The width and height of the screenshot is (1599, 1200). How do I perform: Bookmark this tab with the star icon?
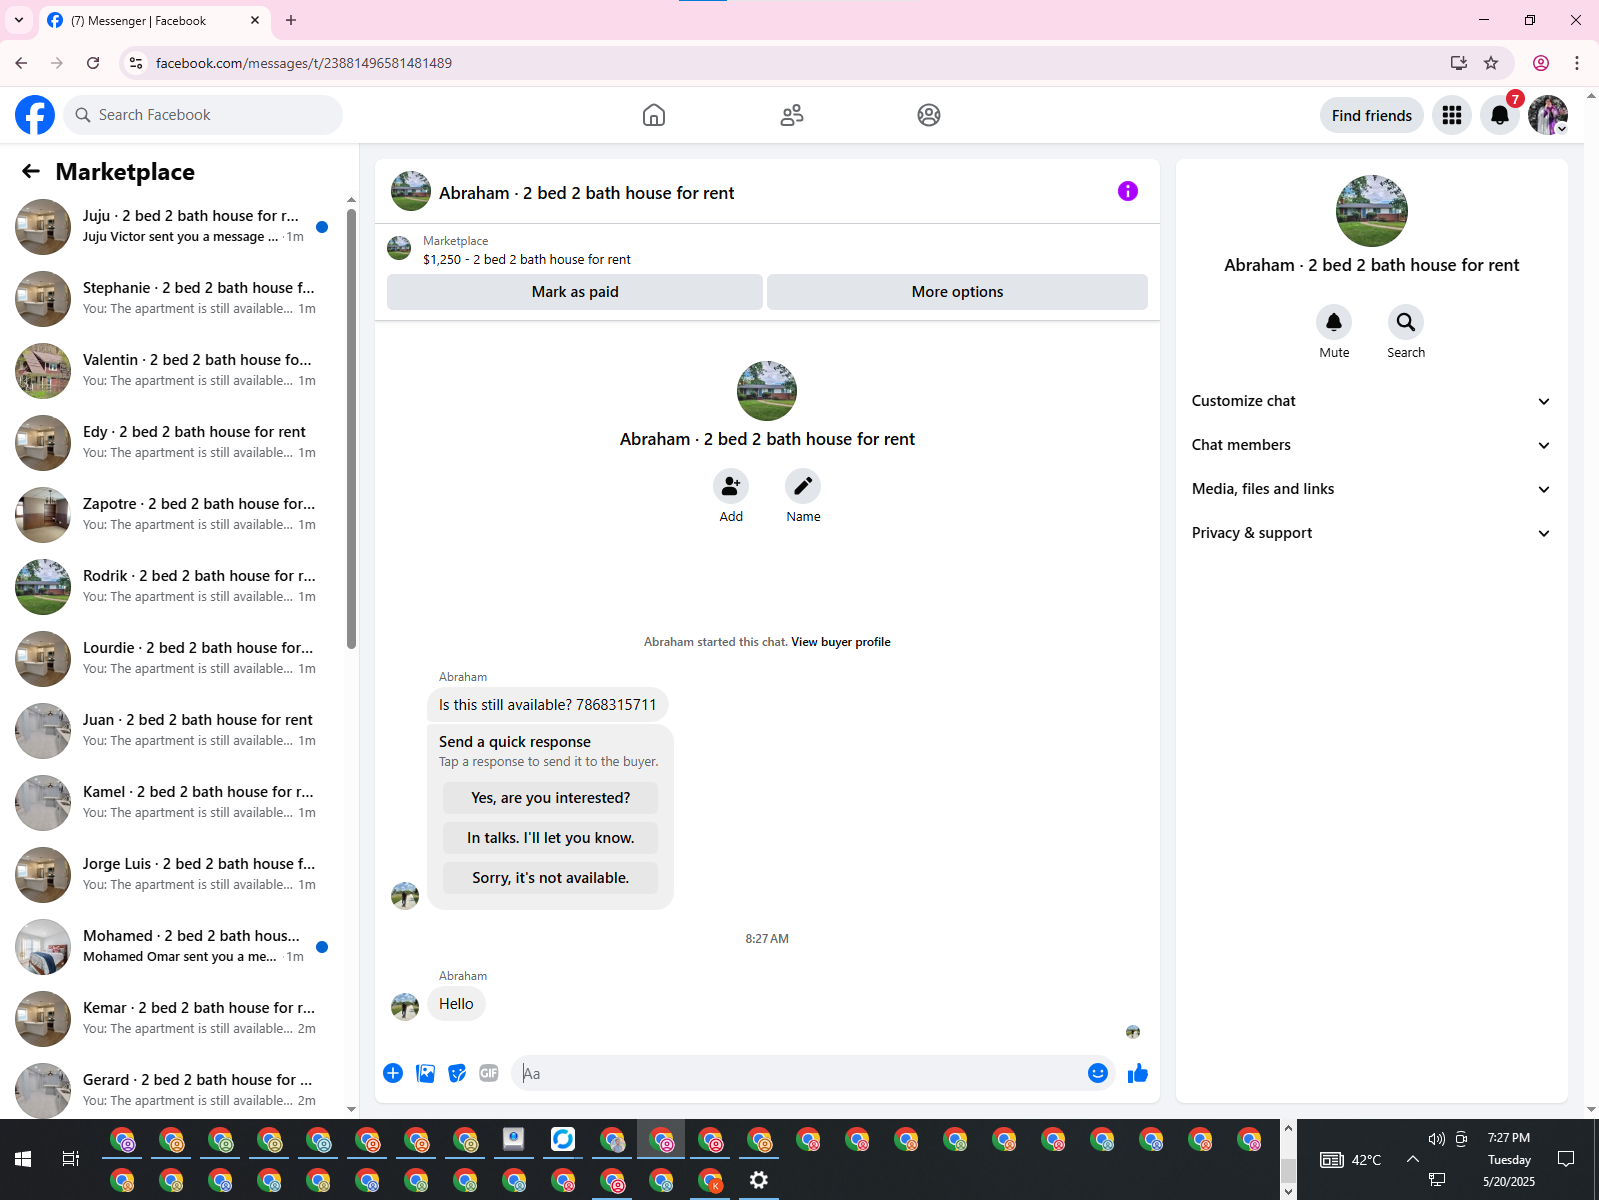(1491, 63)
